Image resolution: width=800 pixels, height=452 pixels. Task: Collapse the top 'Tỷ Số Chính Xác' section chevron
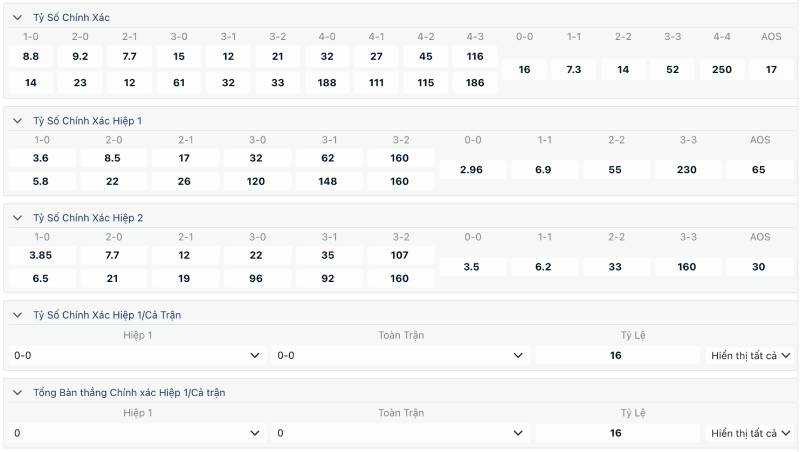tap(17, 17)
